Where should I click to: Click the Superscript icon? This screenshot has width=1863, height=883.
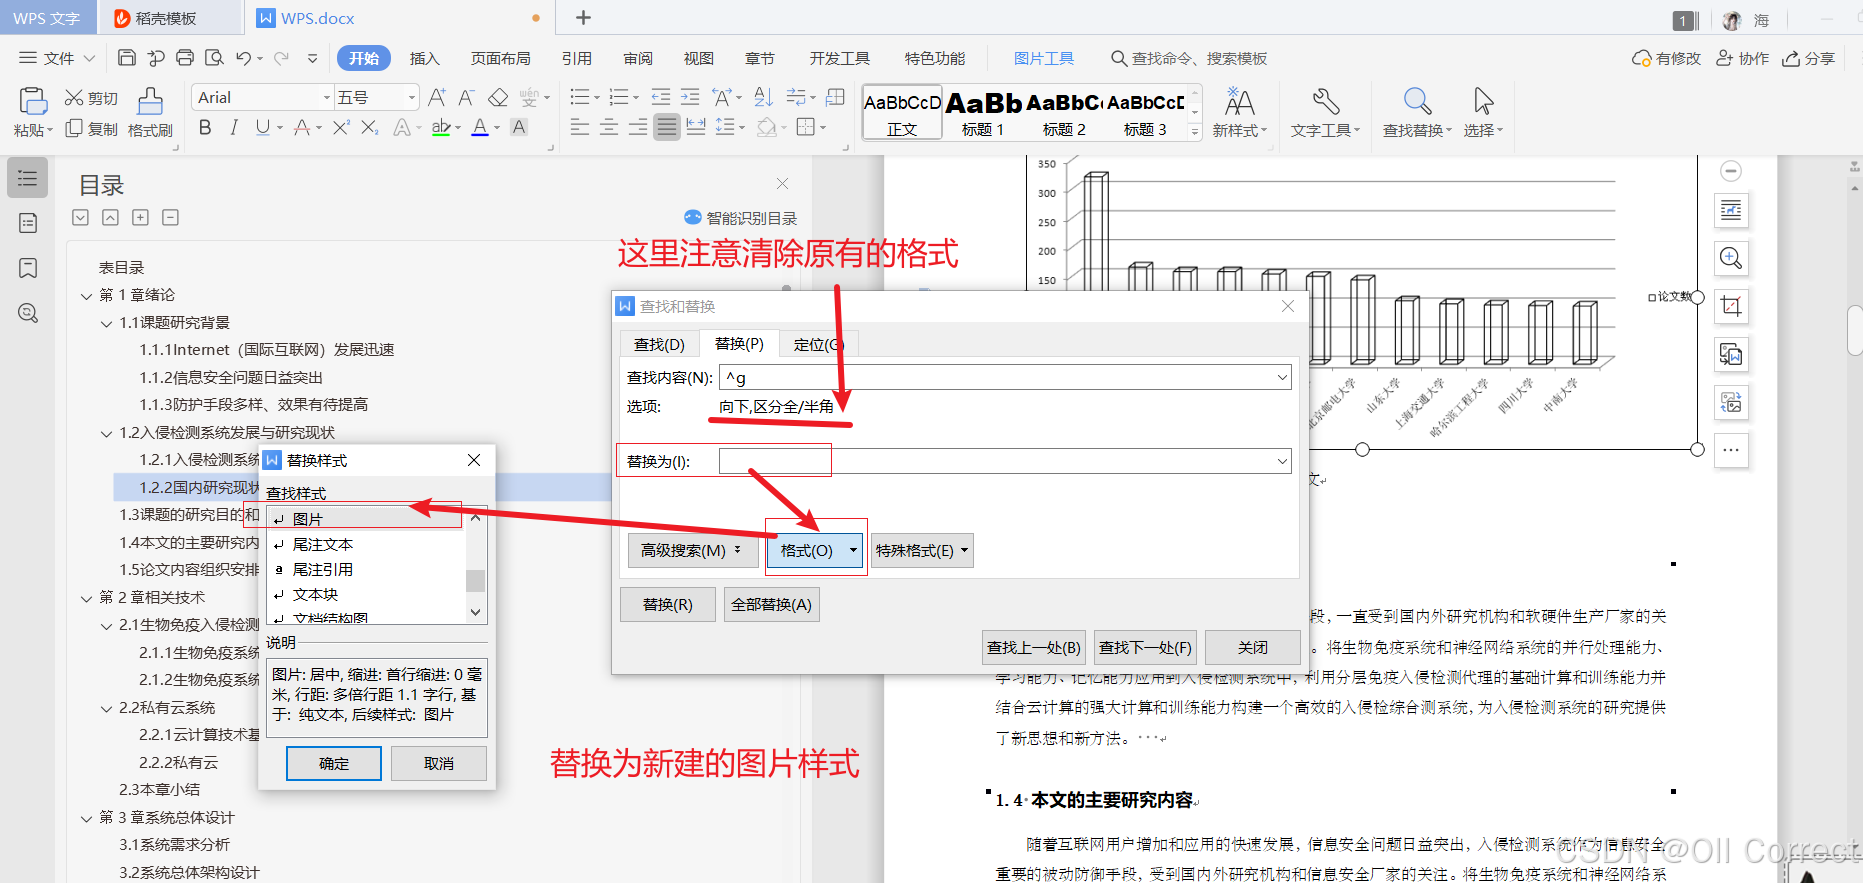click(x=341, y=127)
